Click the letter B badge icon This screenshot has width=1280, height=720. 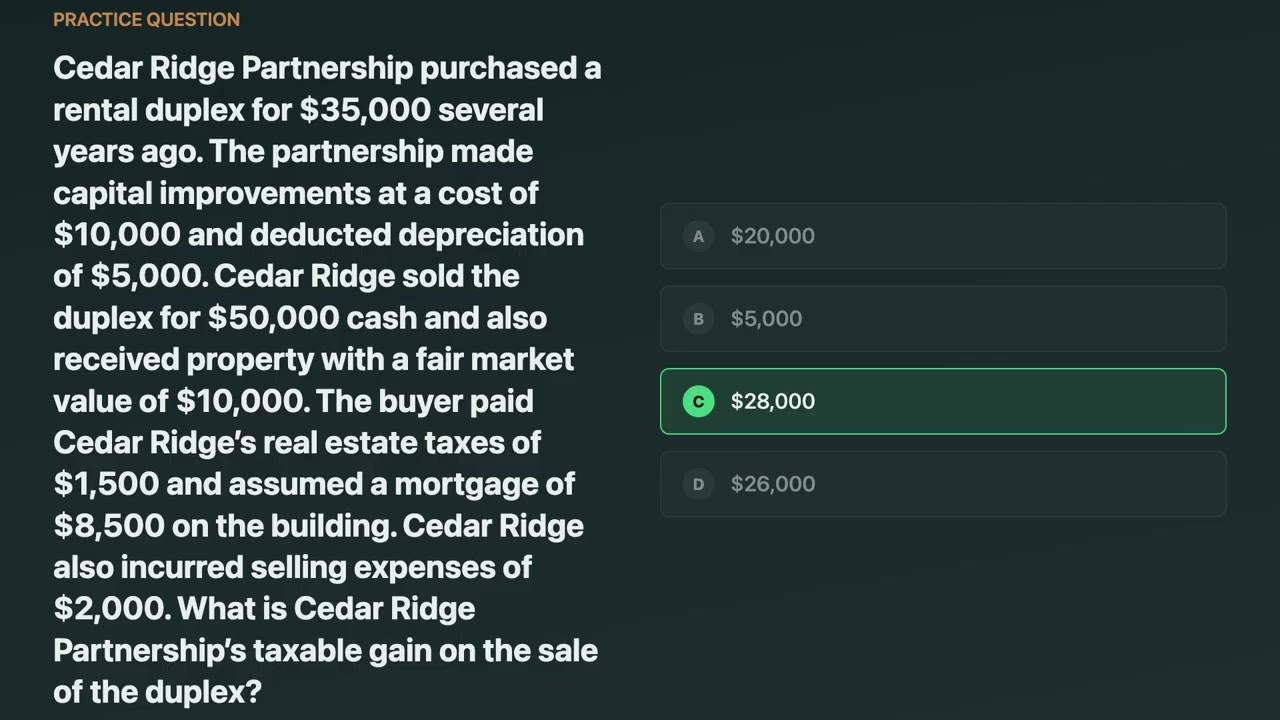(698, 319)
